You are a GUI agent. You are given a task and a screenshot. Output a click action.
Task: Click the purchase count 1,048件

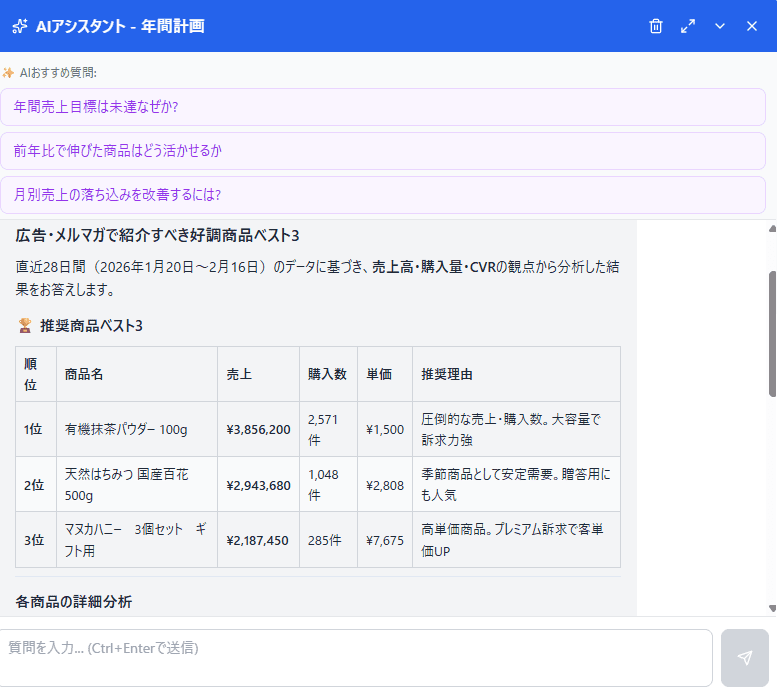click(x=323, y=485)
